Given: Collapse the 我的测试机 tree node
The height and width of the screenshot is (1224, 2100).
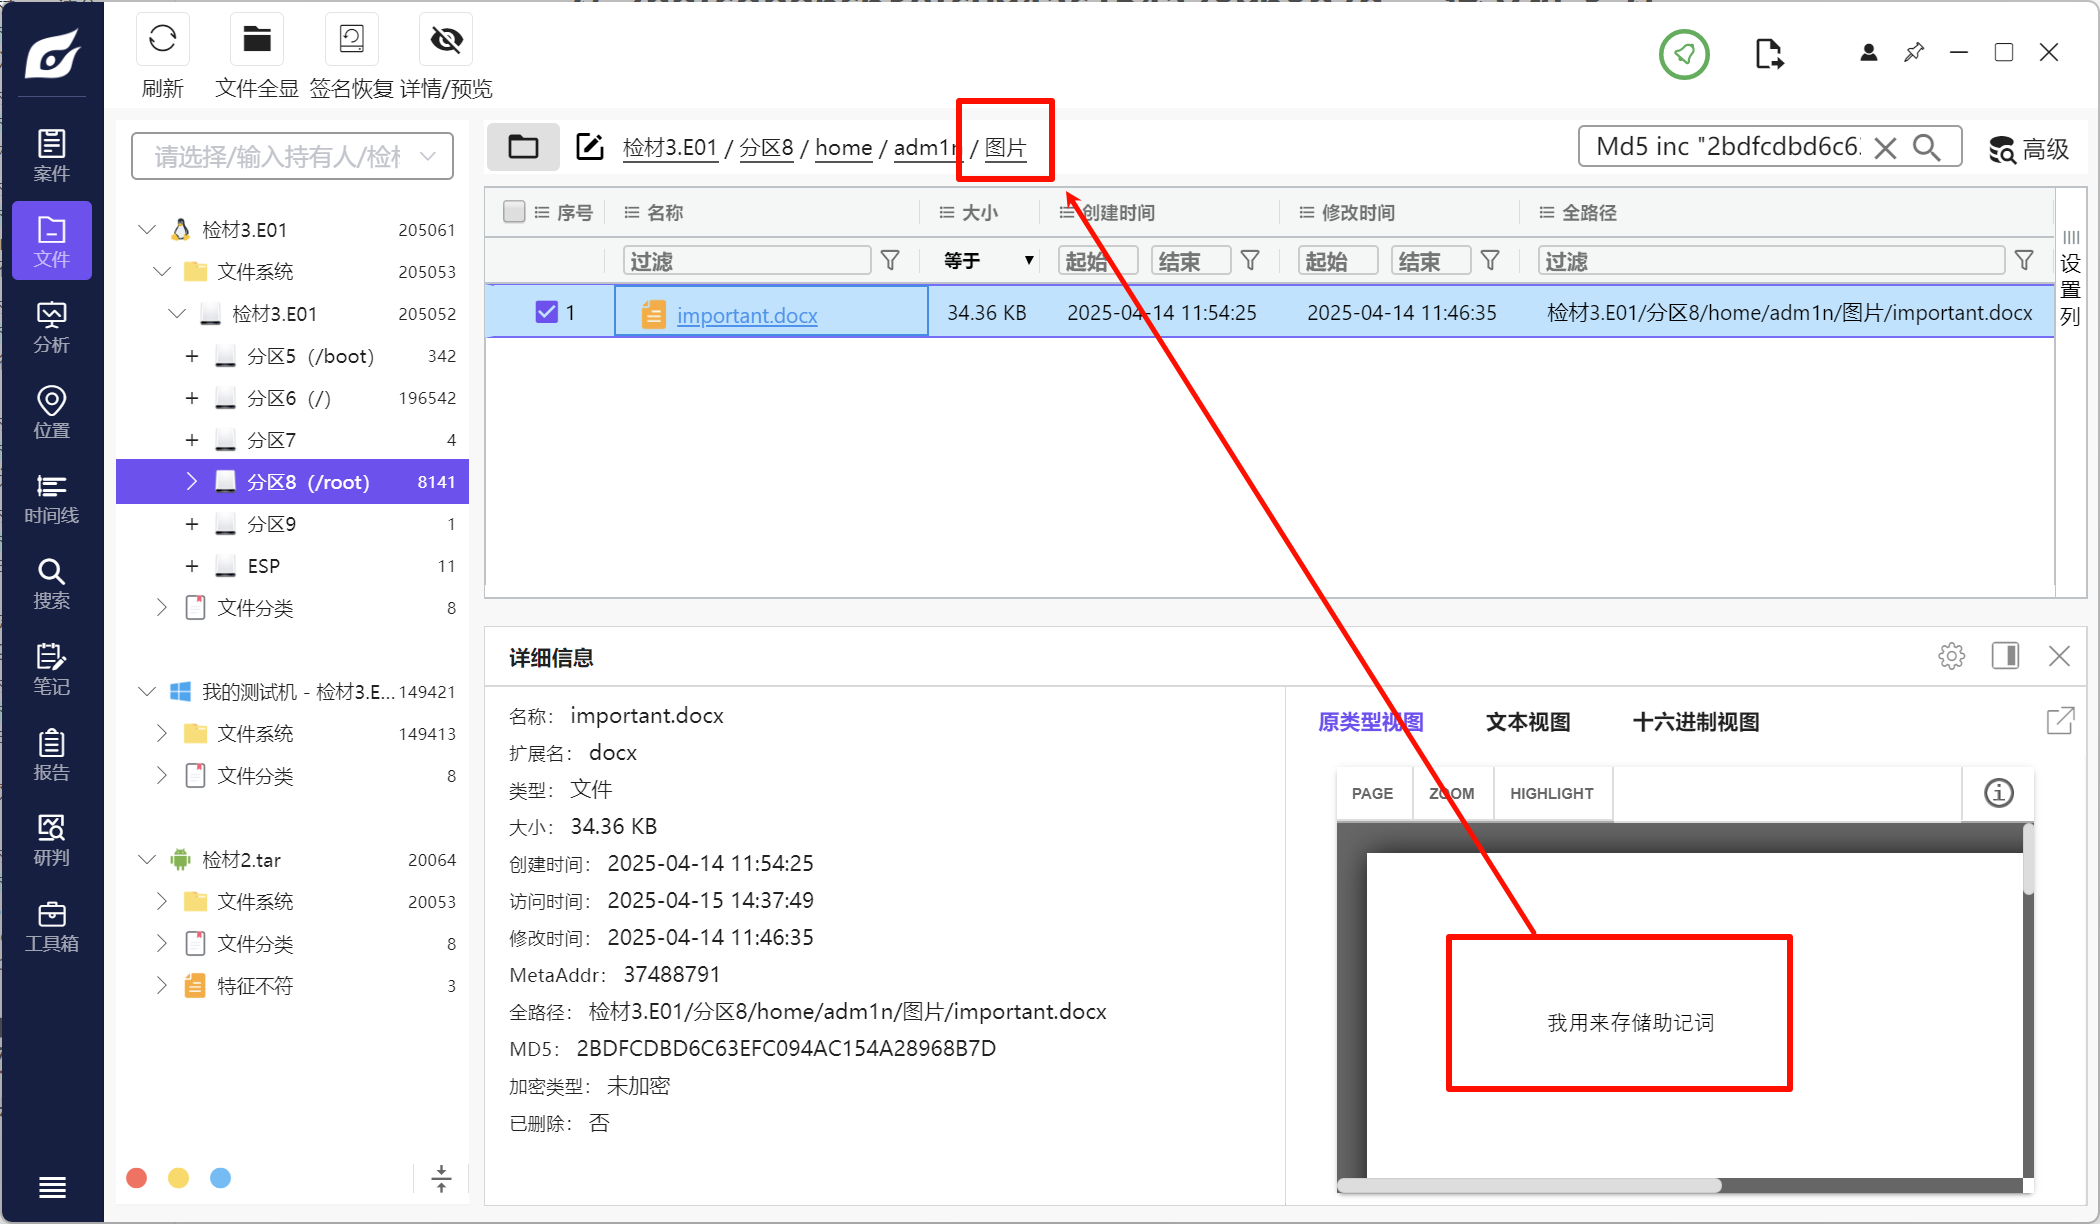Looking at the screenshot, I should [147, 691].
